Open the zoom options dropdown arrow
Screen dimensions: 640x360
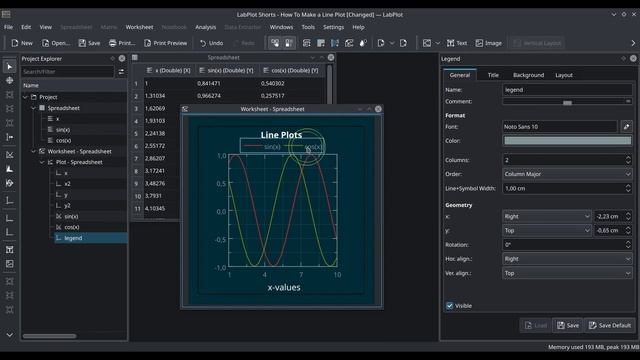438,43
